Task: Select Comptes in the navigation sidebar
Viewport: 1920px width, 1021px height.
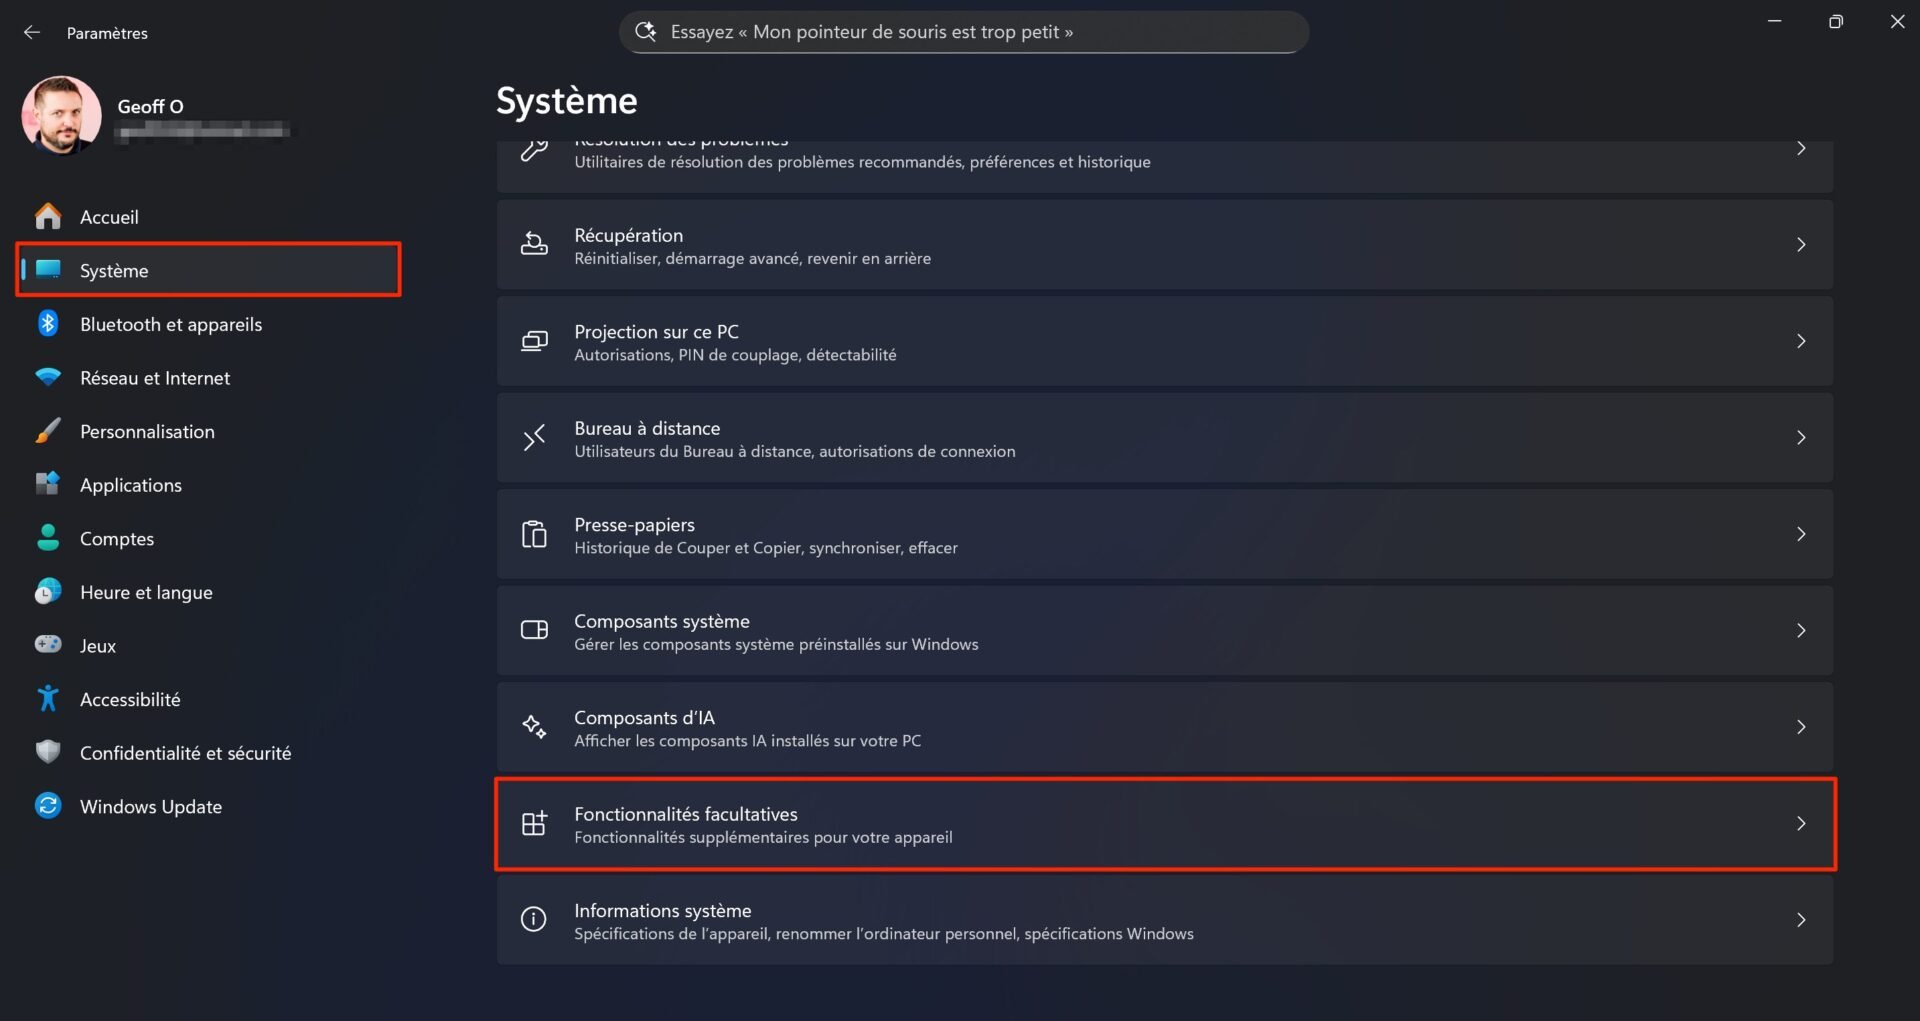Action: 117,538
